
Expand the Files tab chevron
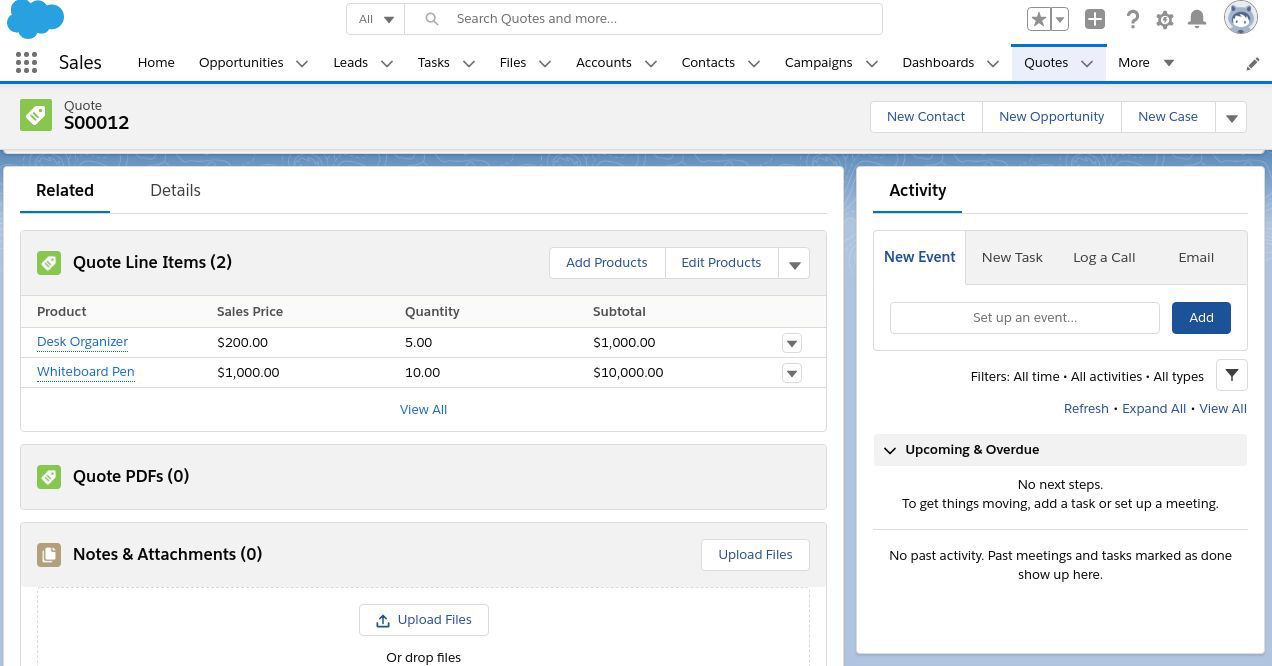[x=545, y=63]
